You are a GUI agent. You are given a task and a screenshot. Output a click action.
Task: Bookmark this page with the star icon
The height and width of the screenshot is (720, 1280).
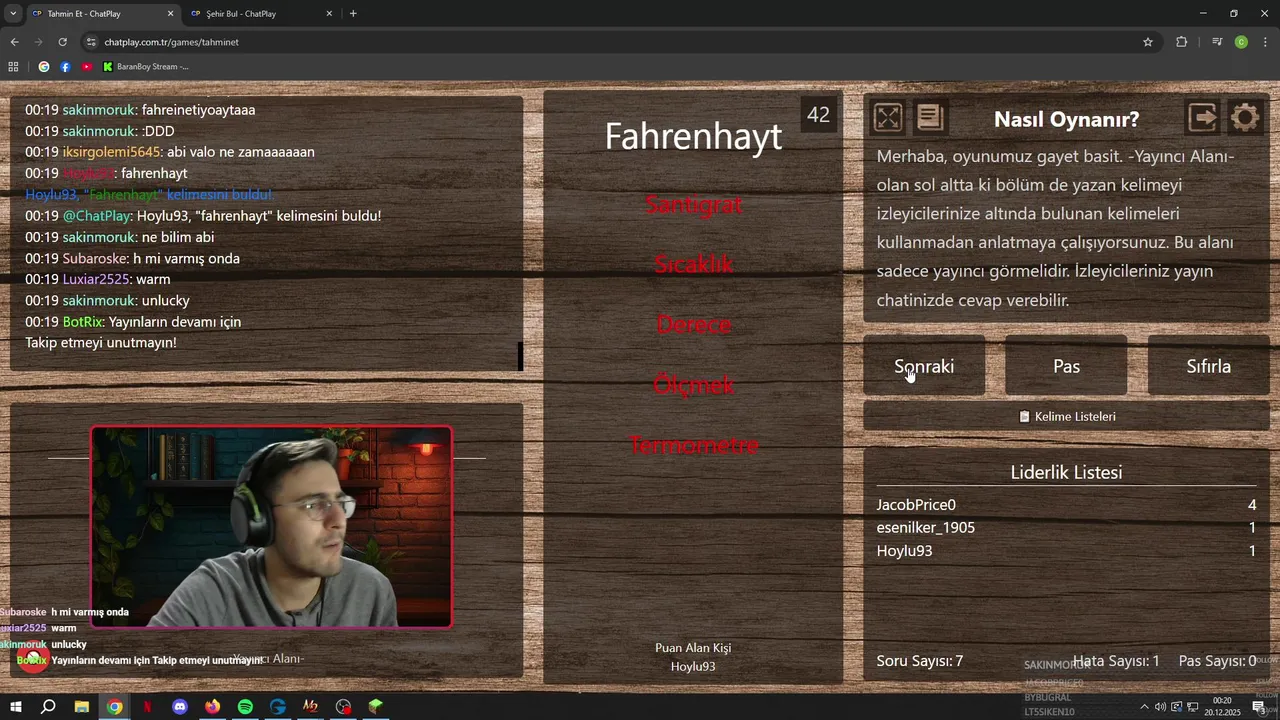point(1148,42)
